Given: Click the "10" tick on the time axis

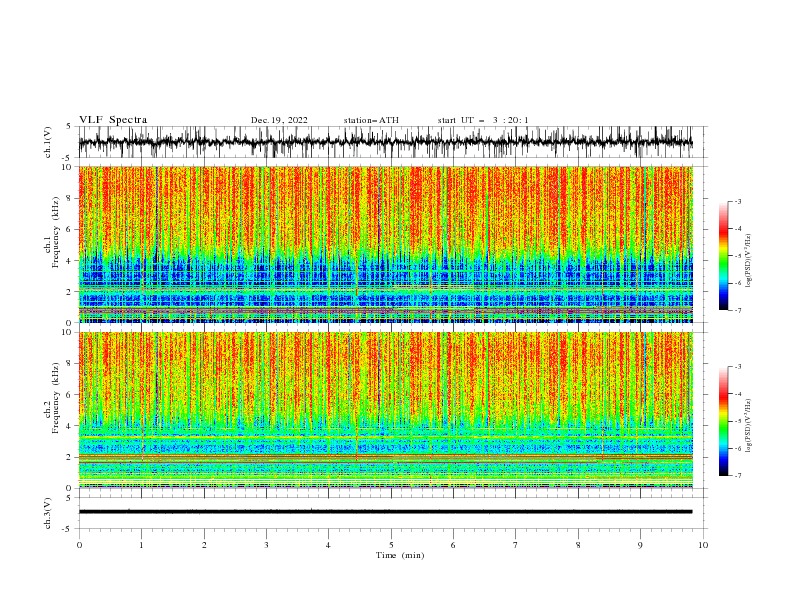Looking at the screenshot, I should pos(703,545).
